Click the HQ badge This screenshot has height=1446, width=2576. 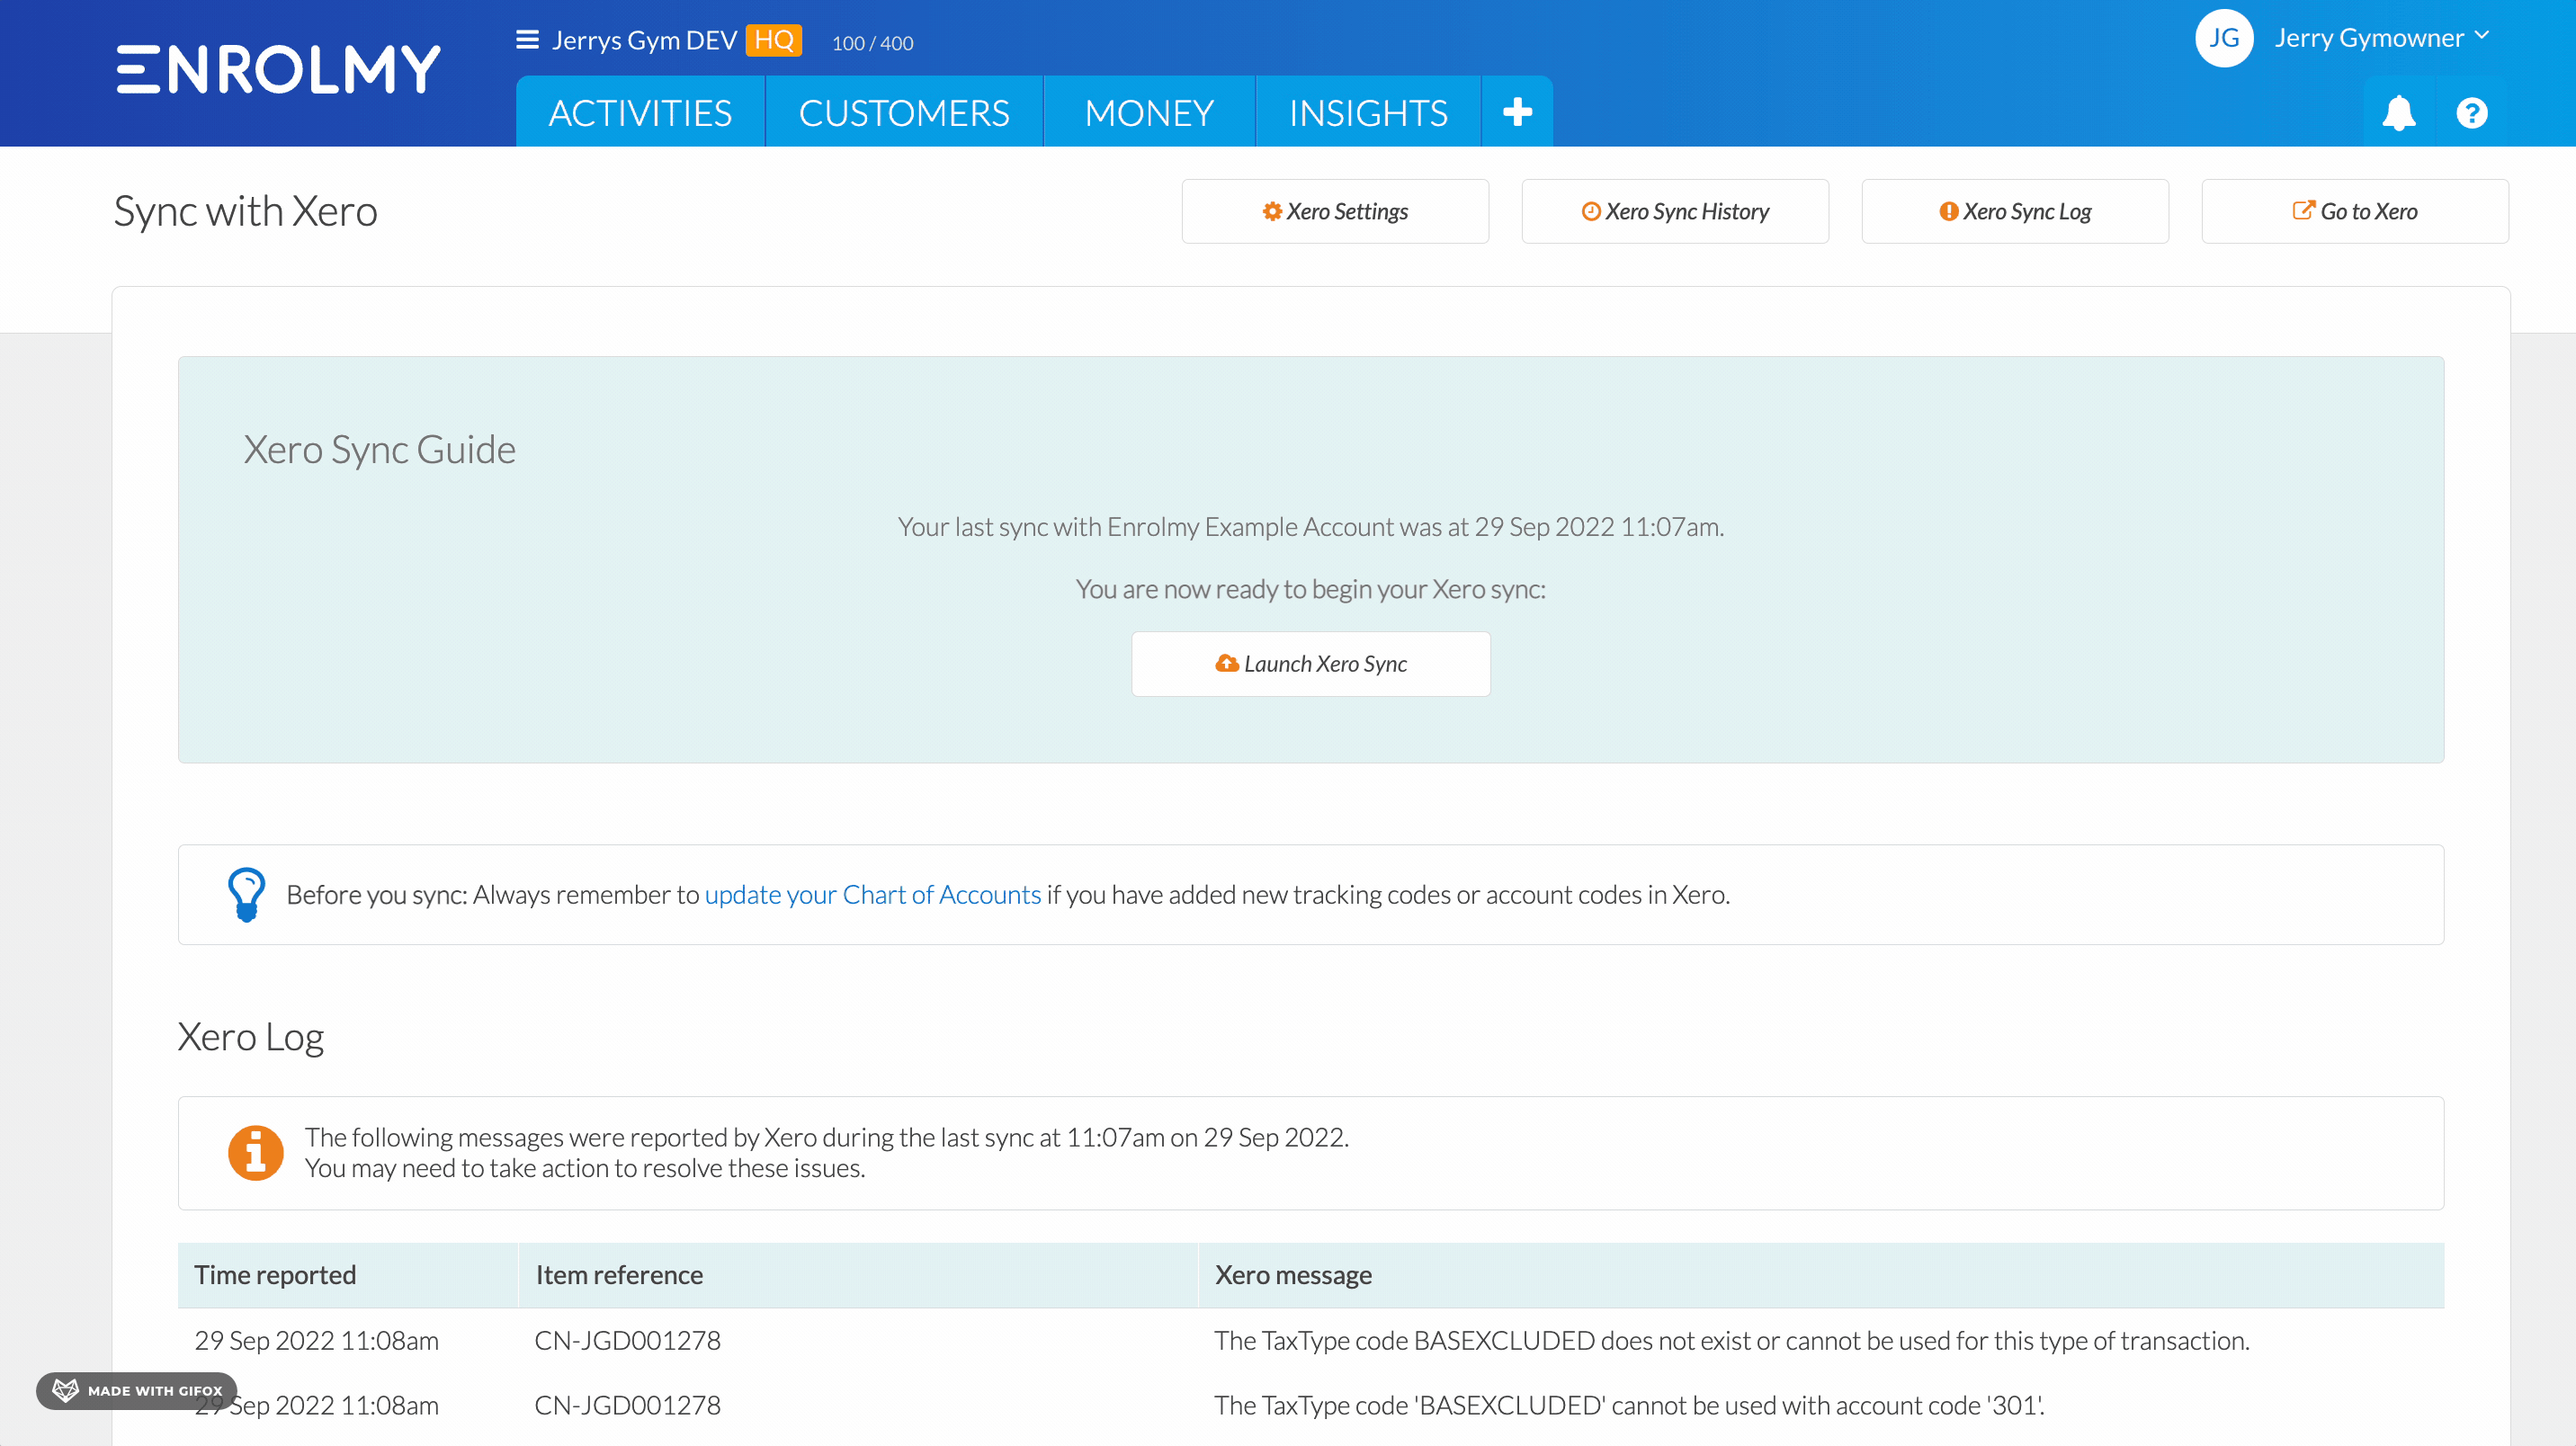point(774,40)
